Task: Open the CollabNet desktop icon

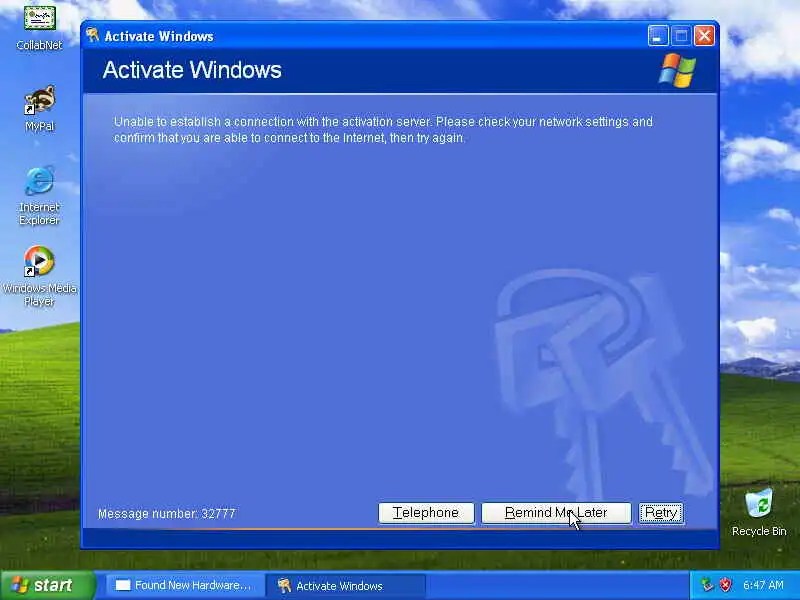Action: point(39,26)
